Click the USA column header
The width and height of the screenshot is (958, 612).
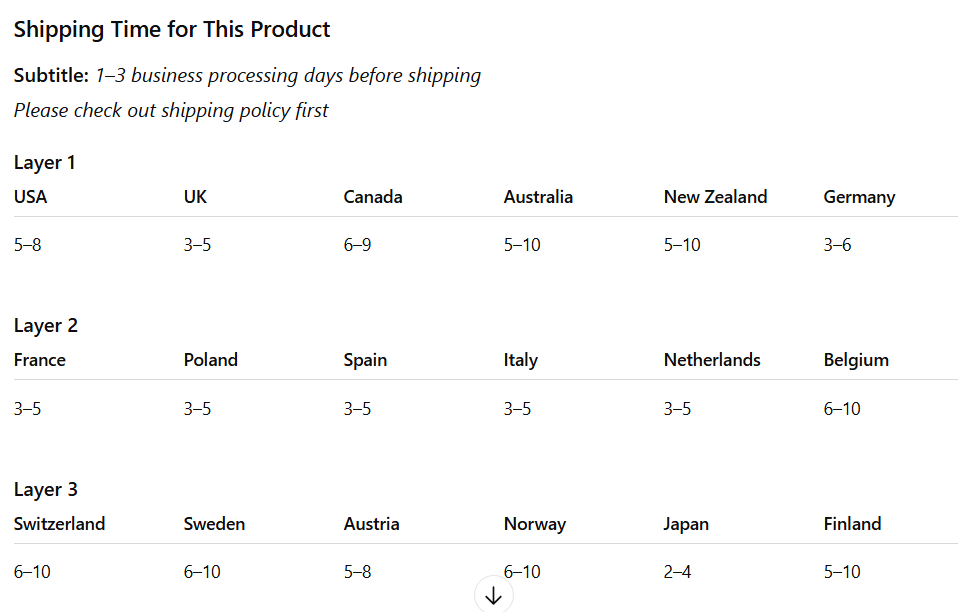click(x=31, y=197)
